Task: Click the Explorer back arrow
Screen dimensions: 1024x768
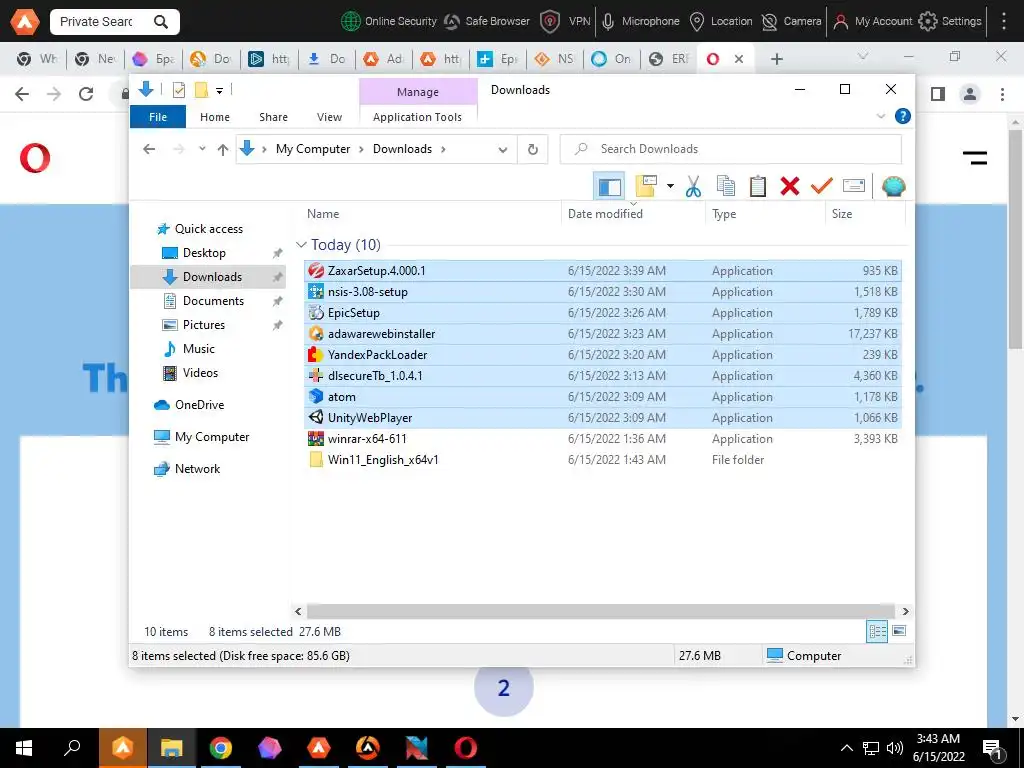Action: (149, 150)
